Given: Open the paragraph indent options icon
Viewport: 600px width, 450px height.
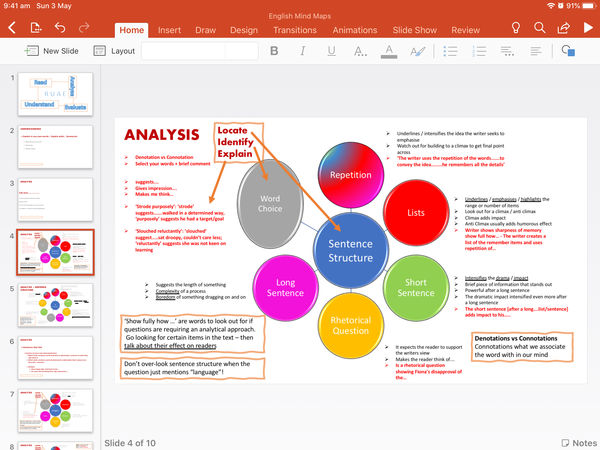Looking at the screenshot, I should [x=507, y=51].
